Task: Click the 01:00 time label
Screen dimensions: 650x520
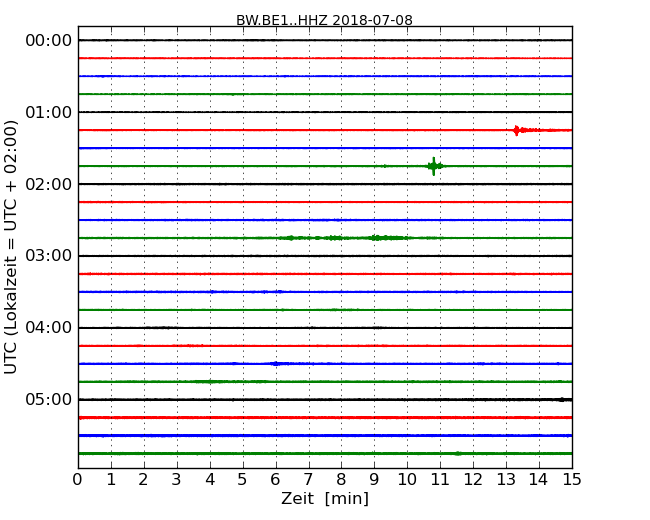Action: coord(49,112)
